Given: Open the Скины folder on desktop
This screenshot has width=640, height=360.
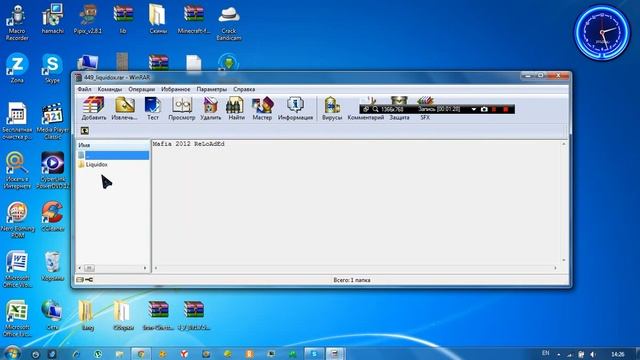Looking at the screenshot, I should (158, 19).
